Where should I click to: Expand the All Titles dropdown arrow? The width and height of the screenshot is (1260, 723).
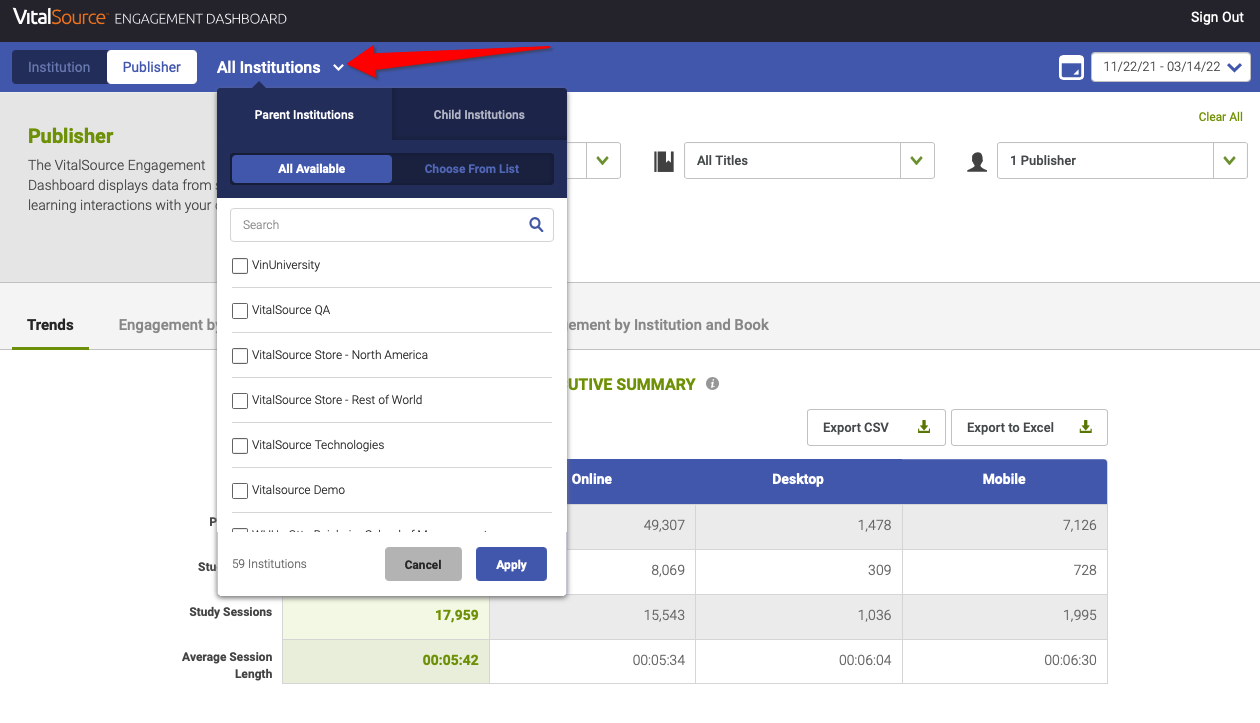click(917, 161)
